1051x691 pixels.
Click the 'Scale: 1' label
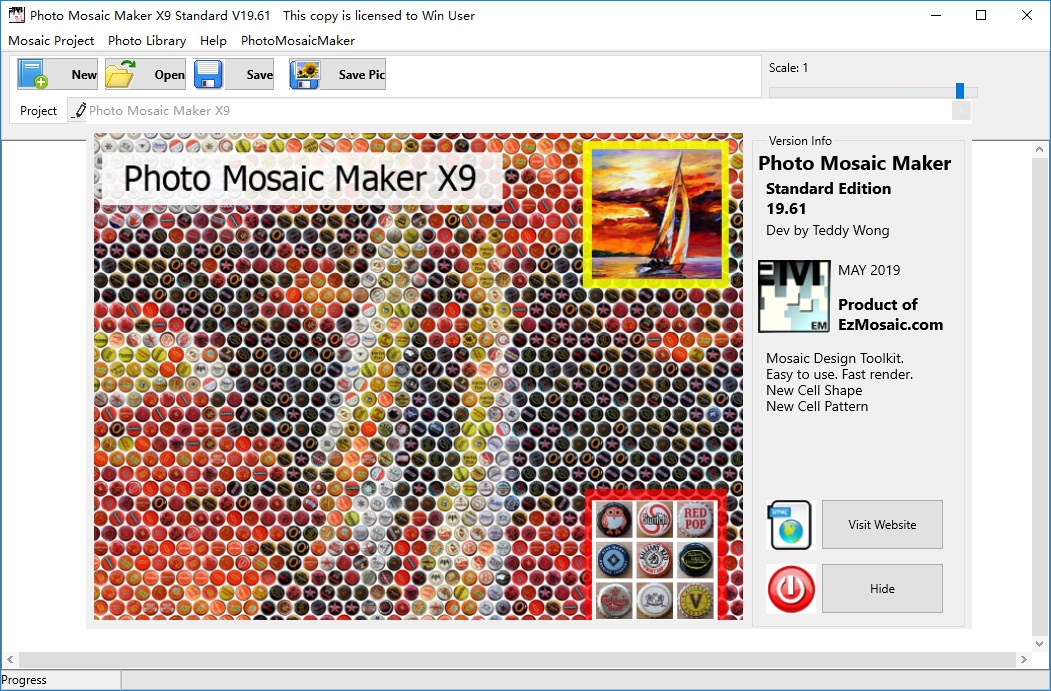point(788,68)
